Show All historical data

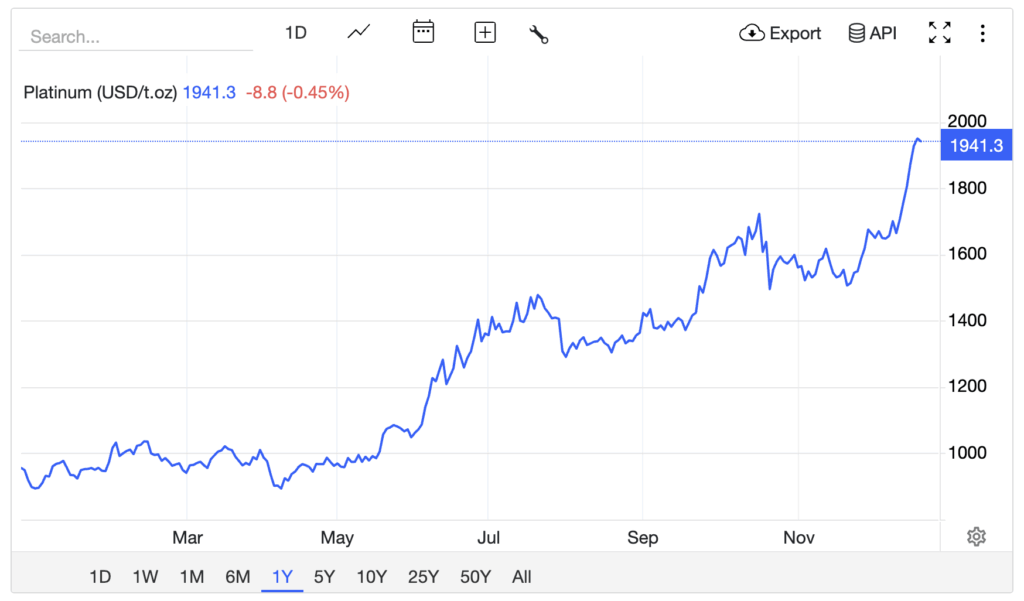521,576
